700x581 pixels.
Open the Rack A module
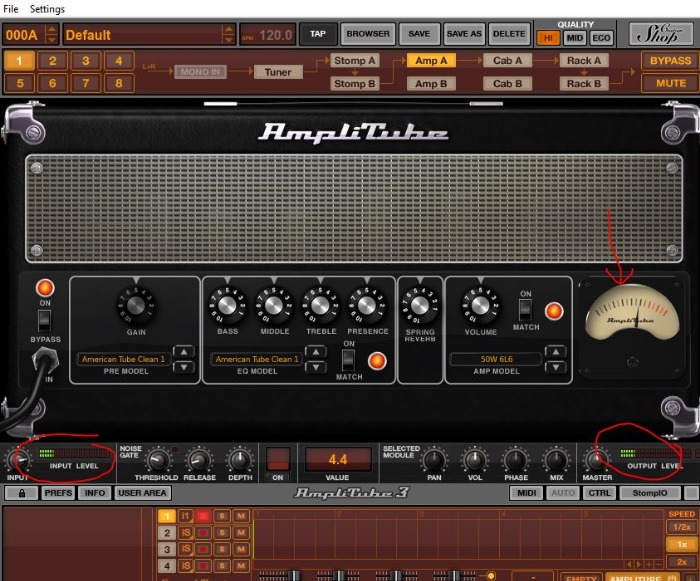click(584, 60)
